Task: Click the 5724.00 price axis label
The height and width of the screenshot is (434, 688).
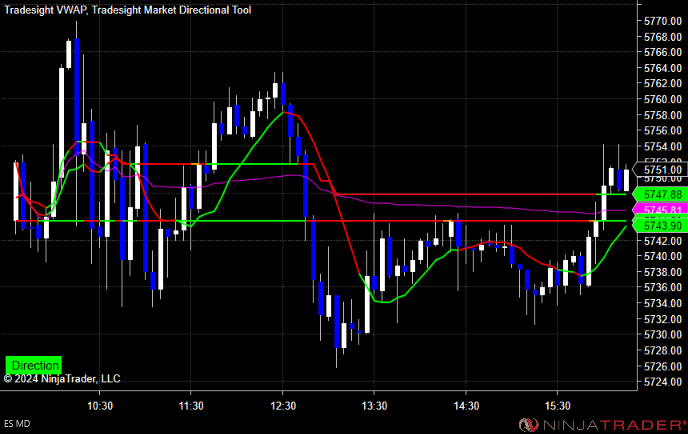Action: [x=663, y=381]
